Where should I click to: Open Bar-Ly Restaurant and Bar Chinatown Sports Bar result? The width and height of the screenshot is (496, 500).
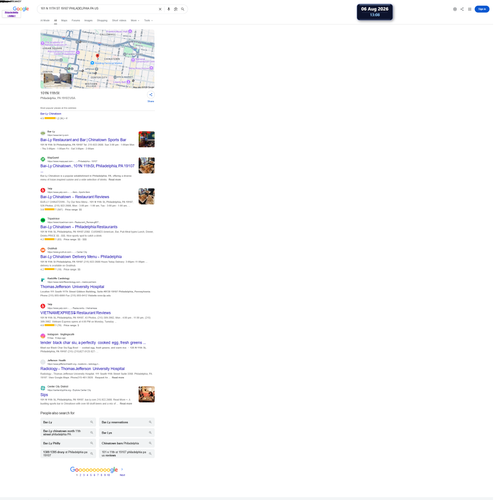point(83,140)
